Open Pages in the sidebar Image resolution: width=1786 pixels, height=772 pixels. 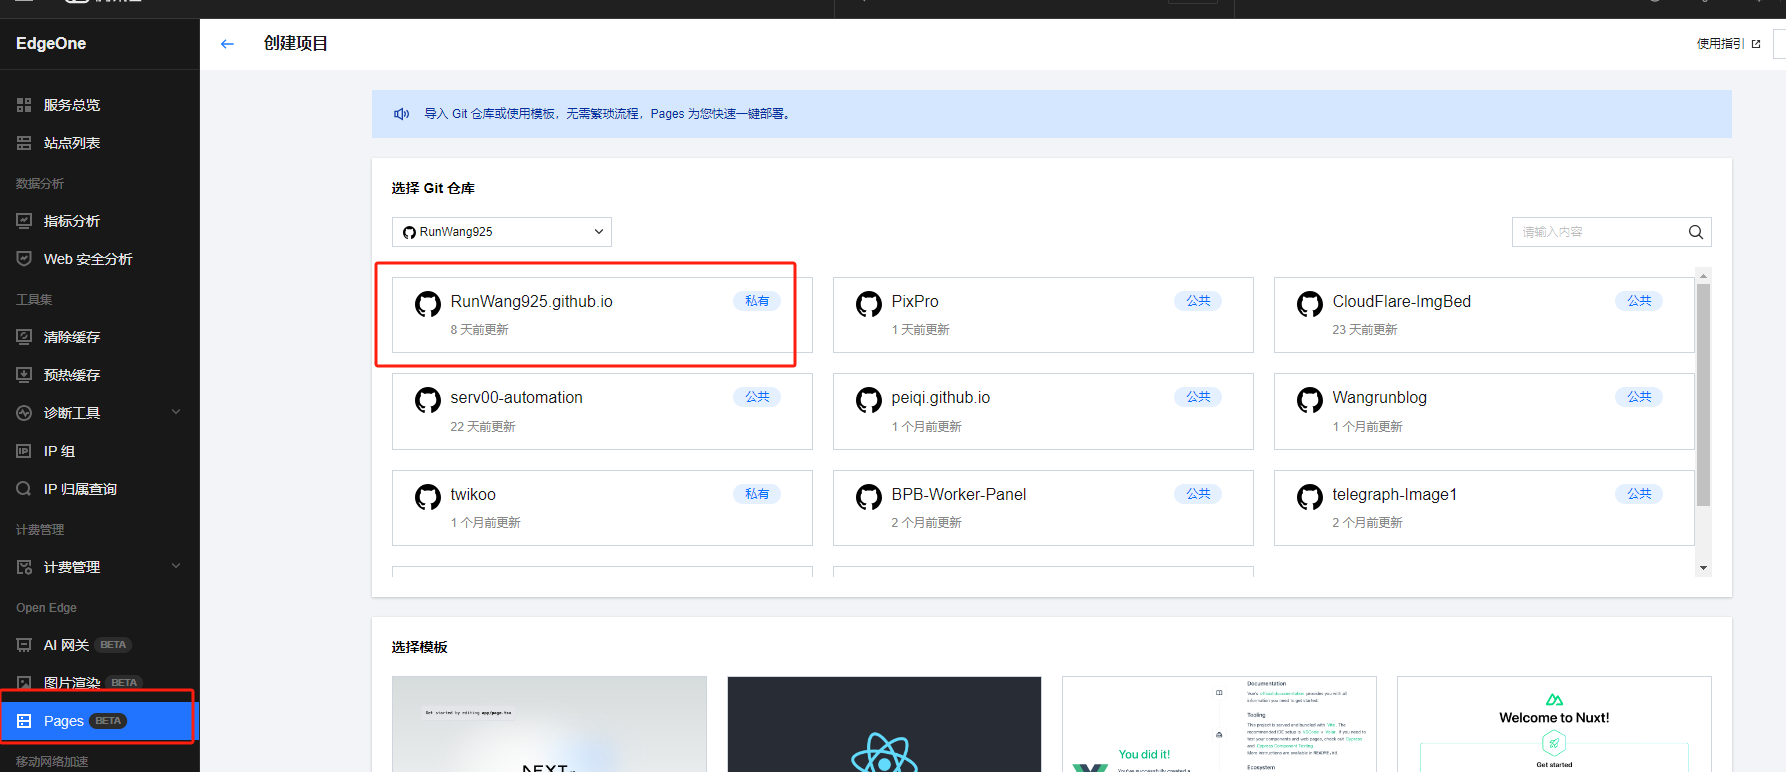(x=64, y=721)
